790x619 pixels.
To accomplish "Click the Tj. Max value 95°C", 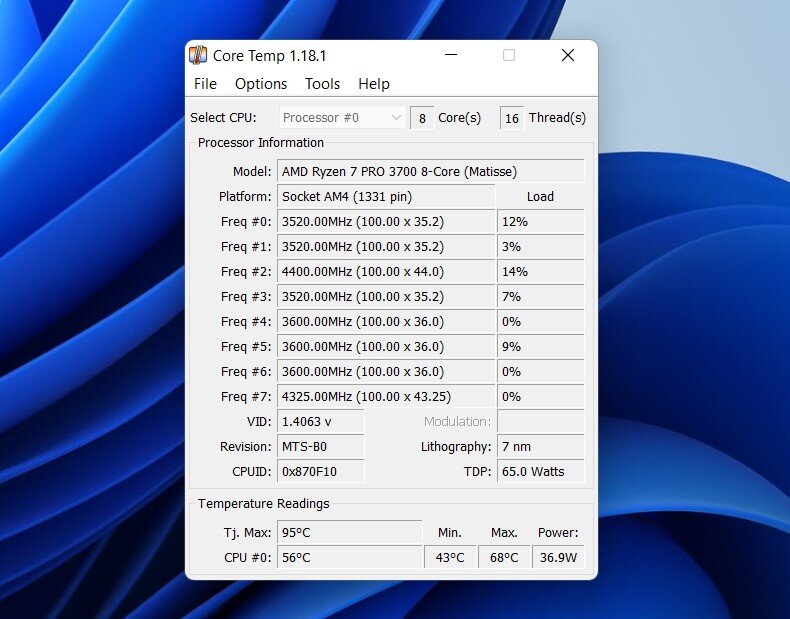I will [x=350, y=532].
